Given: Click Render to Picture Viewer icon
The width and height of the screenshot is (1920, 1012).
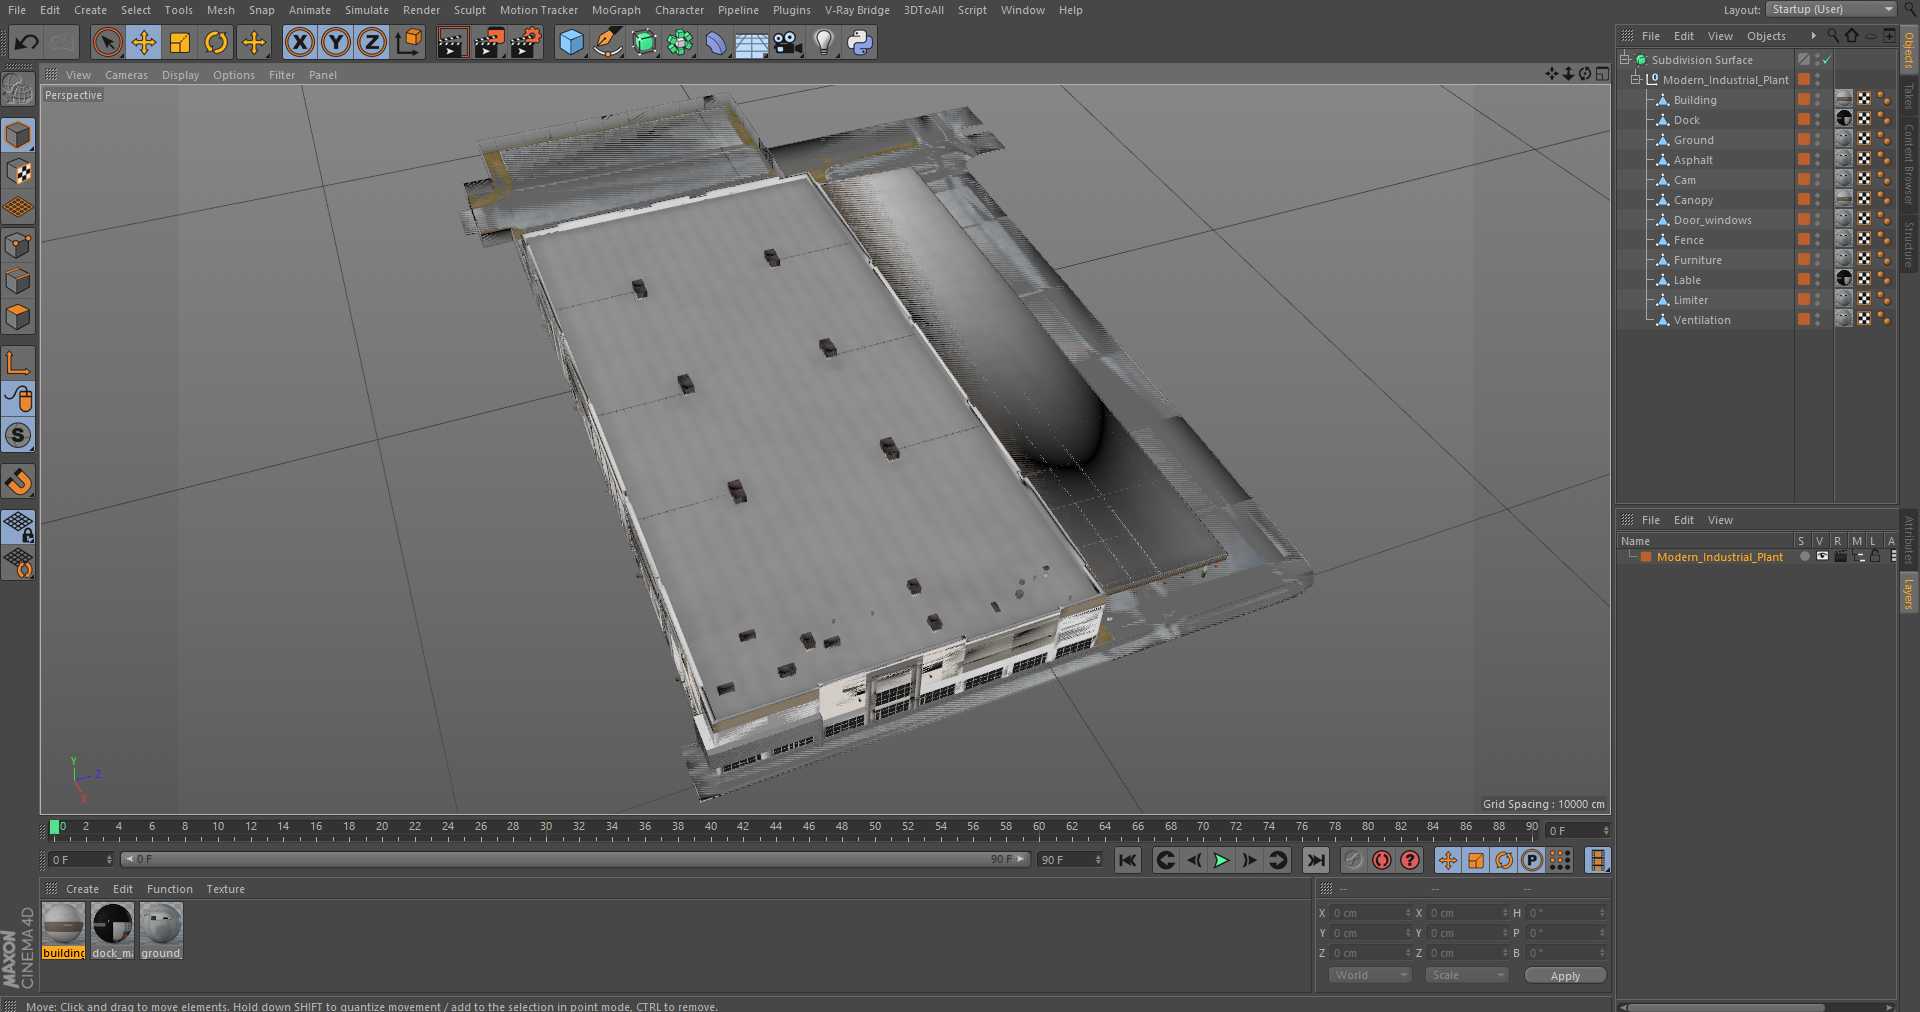Looking at the screenshot, I should click(x=488, y=42).
